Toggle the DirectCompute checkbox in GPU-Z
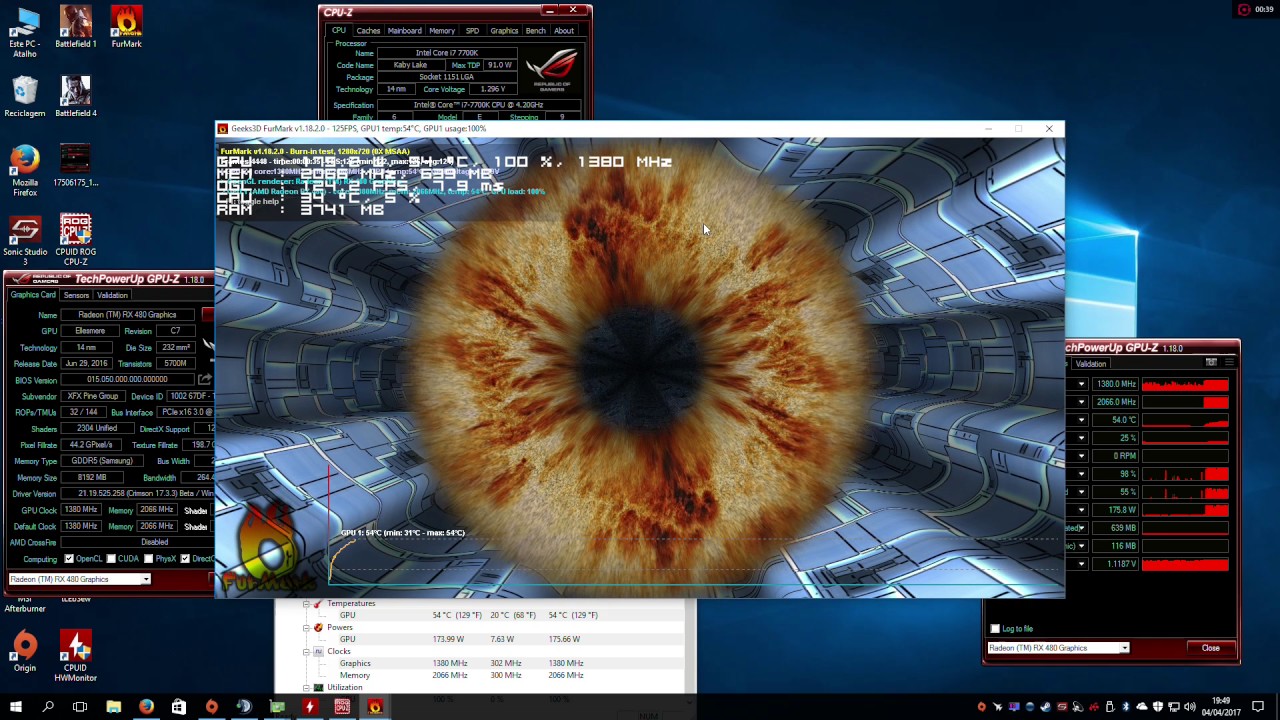Screen dimensions: 1280x720 (x=185, y=559)
